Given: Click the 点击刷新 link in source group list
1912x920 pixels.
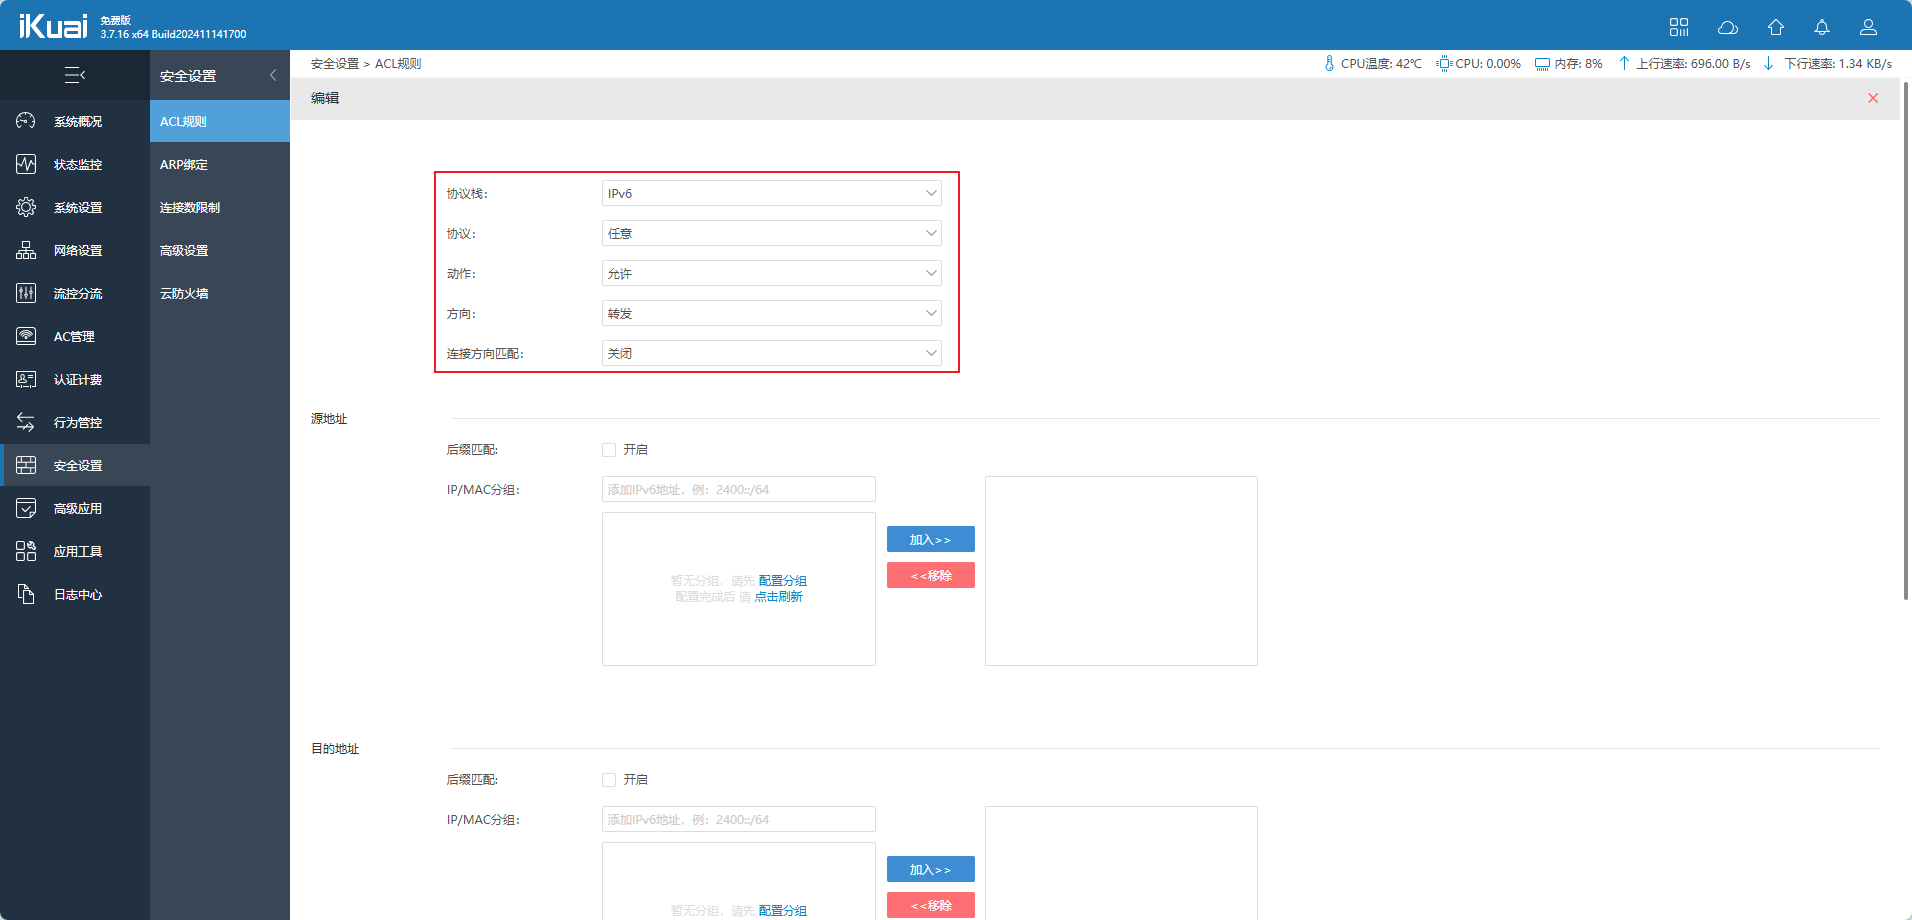Looking at the screenshot, I should point(778,597).
